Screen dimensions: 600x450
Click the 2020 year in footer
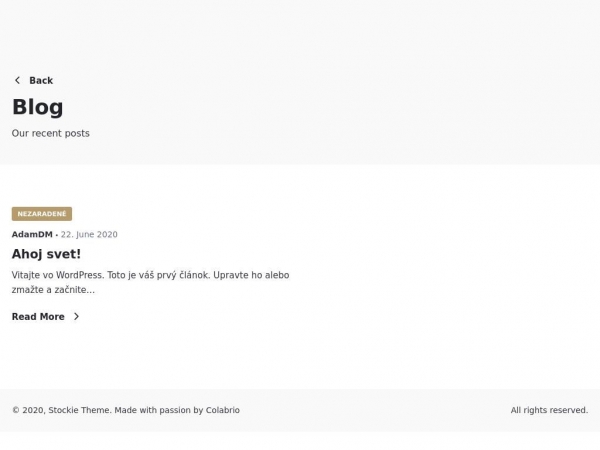34,410
